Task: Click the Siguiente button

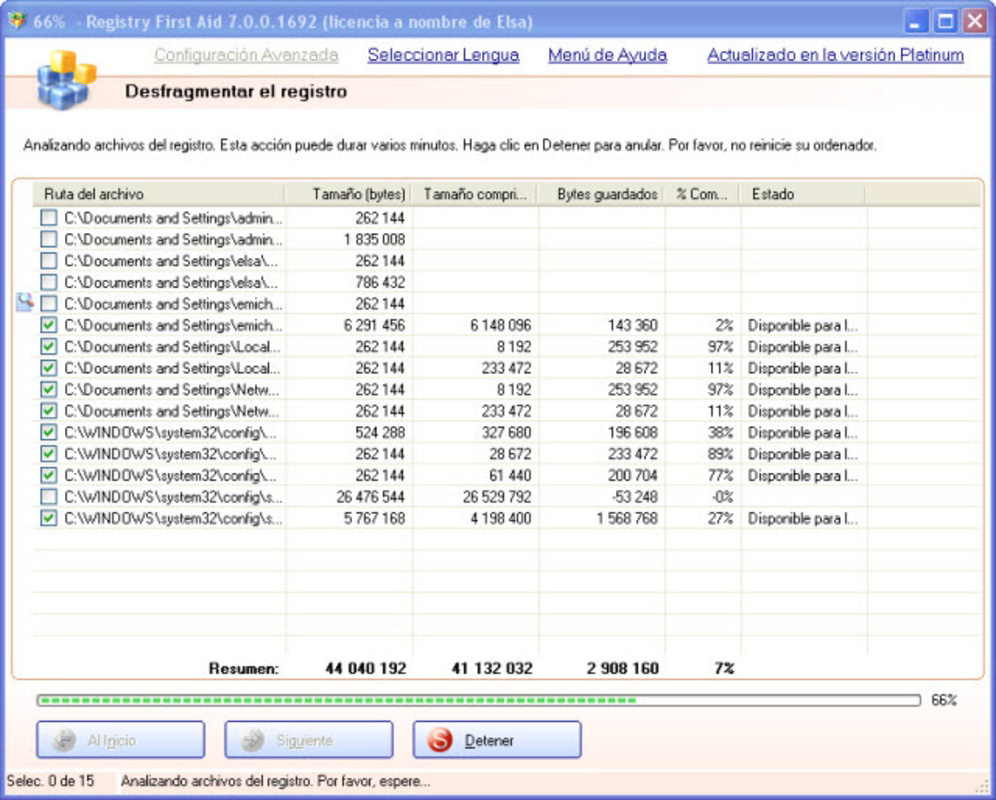Action: 309,740
